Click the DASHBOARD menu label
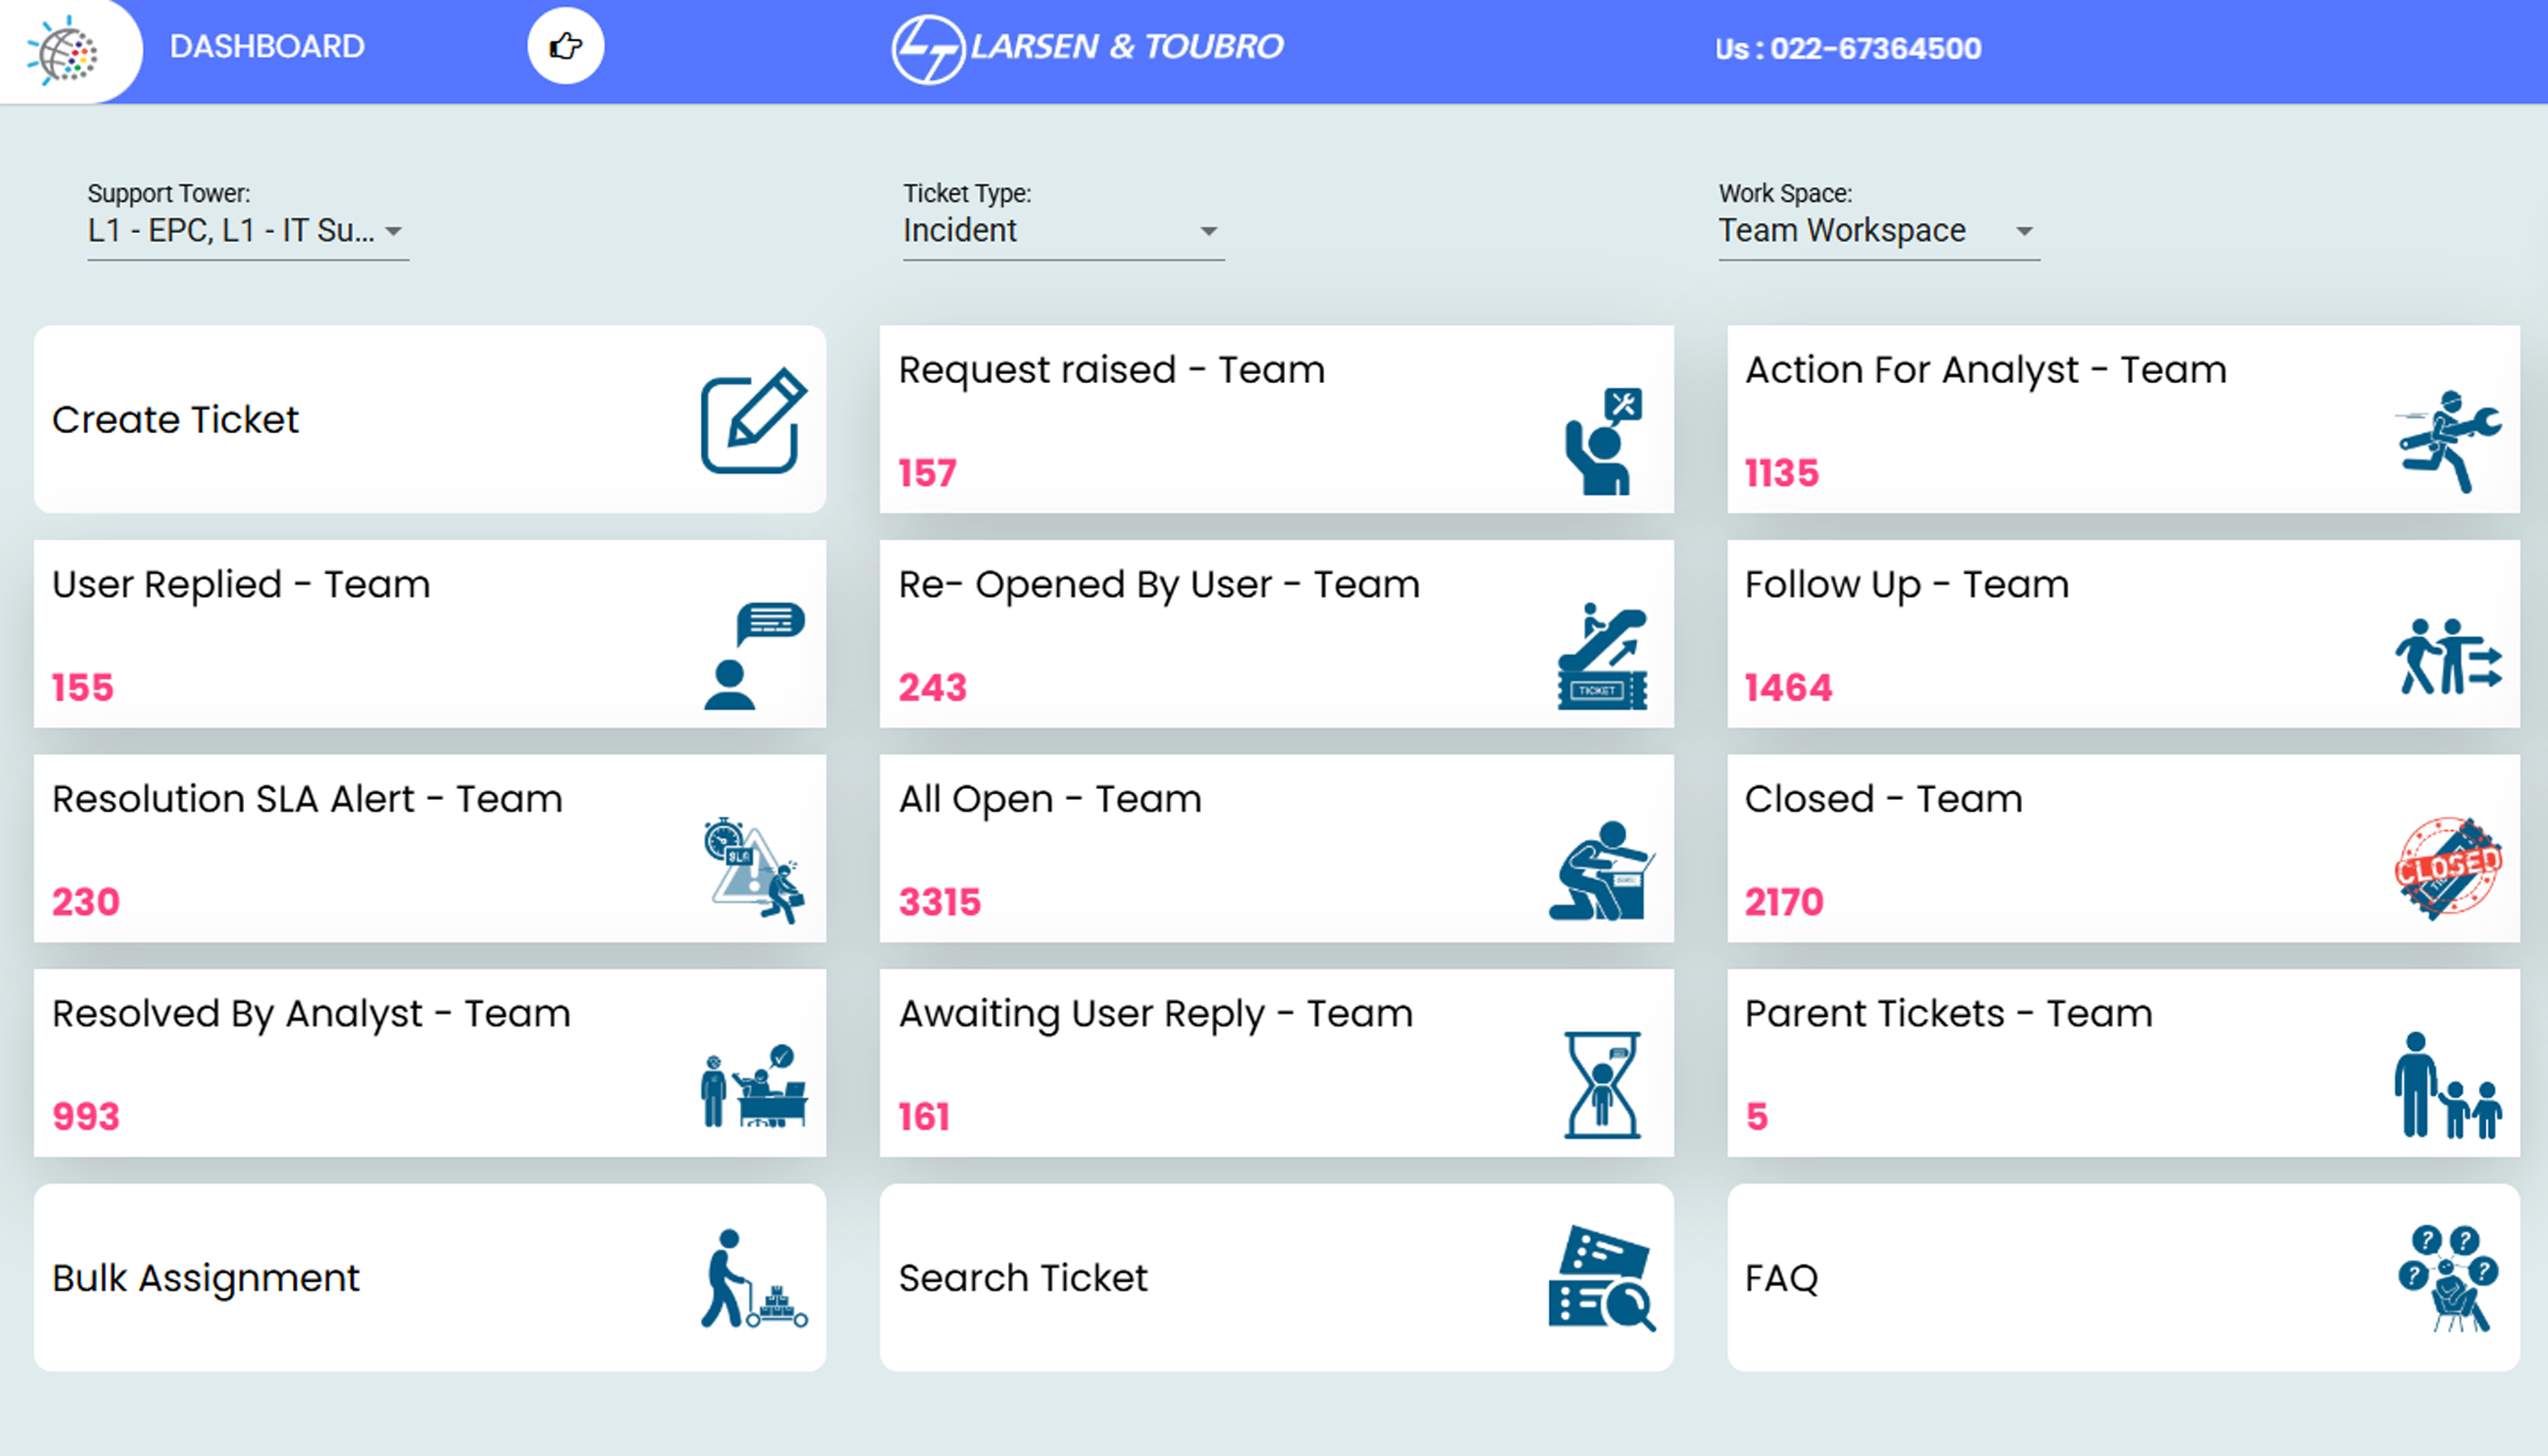The width and height of the screenshot is (2548, 1456). pyautogui.click(x=267, y=46)
